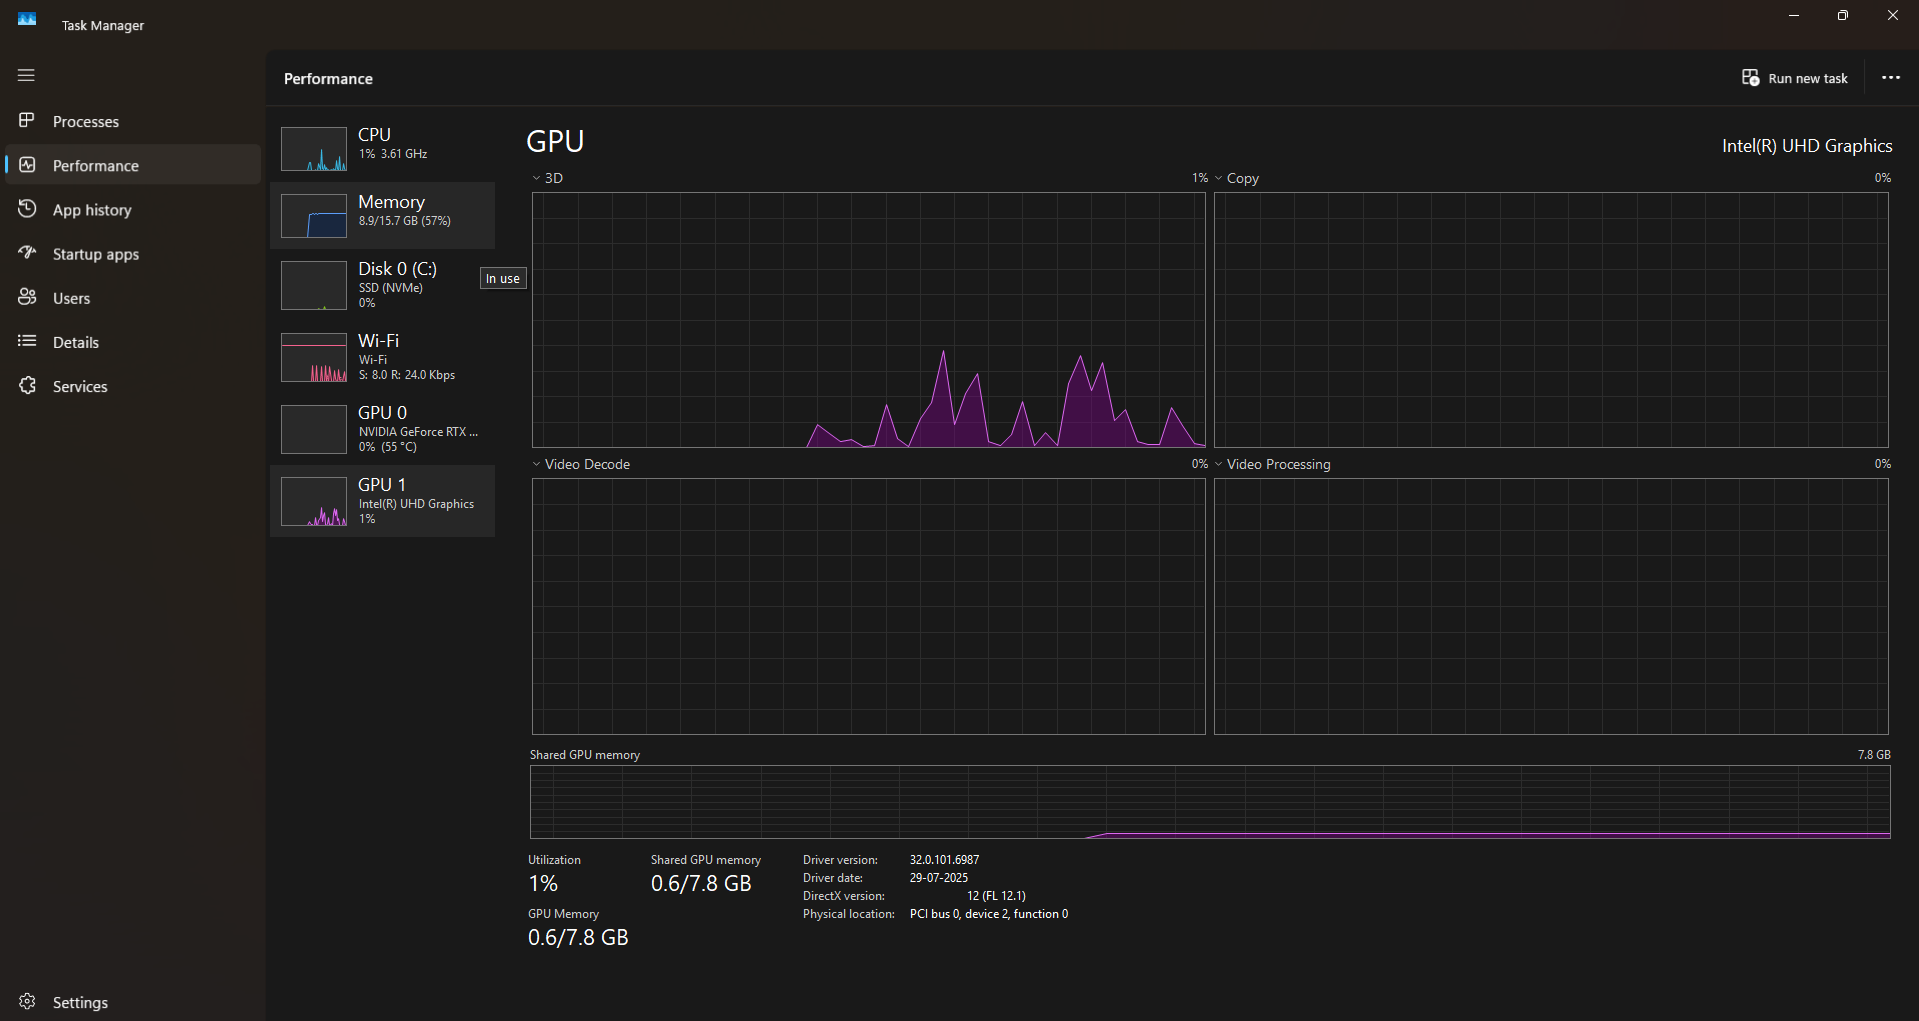Image resolution: width=1919 pixels, height=1021 pixels.
Task: Close the Task Manager window
Action: (x=1892, y=16)
